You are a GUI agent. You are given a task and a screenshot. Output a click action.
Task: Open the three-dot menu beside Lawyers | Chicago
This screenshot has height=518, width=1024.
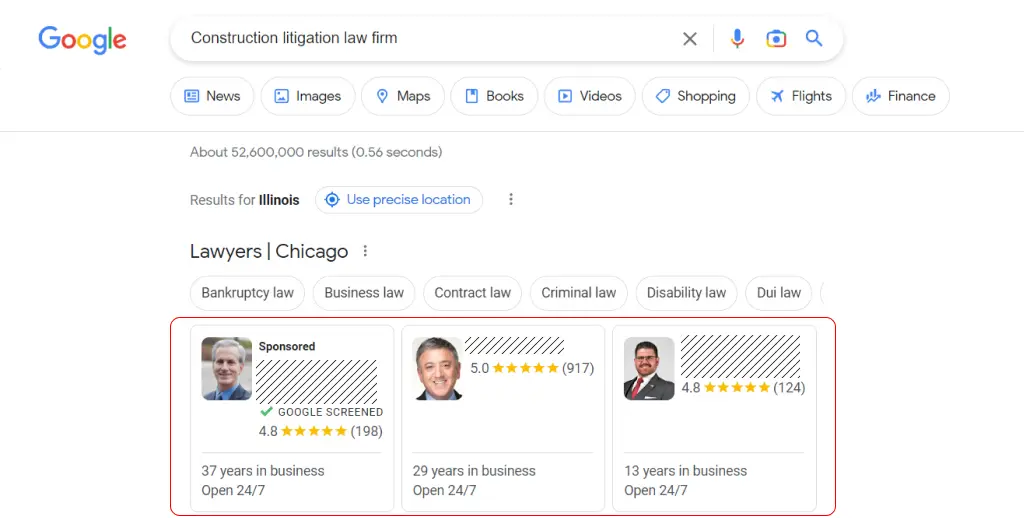tap(365, 251)
